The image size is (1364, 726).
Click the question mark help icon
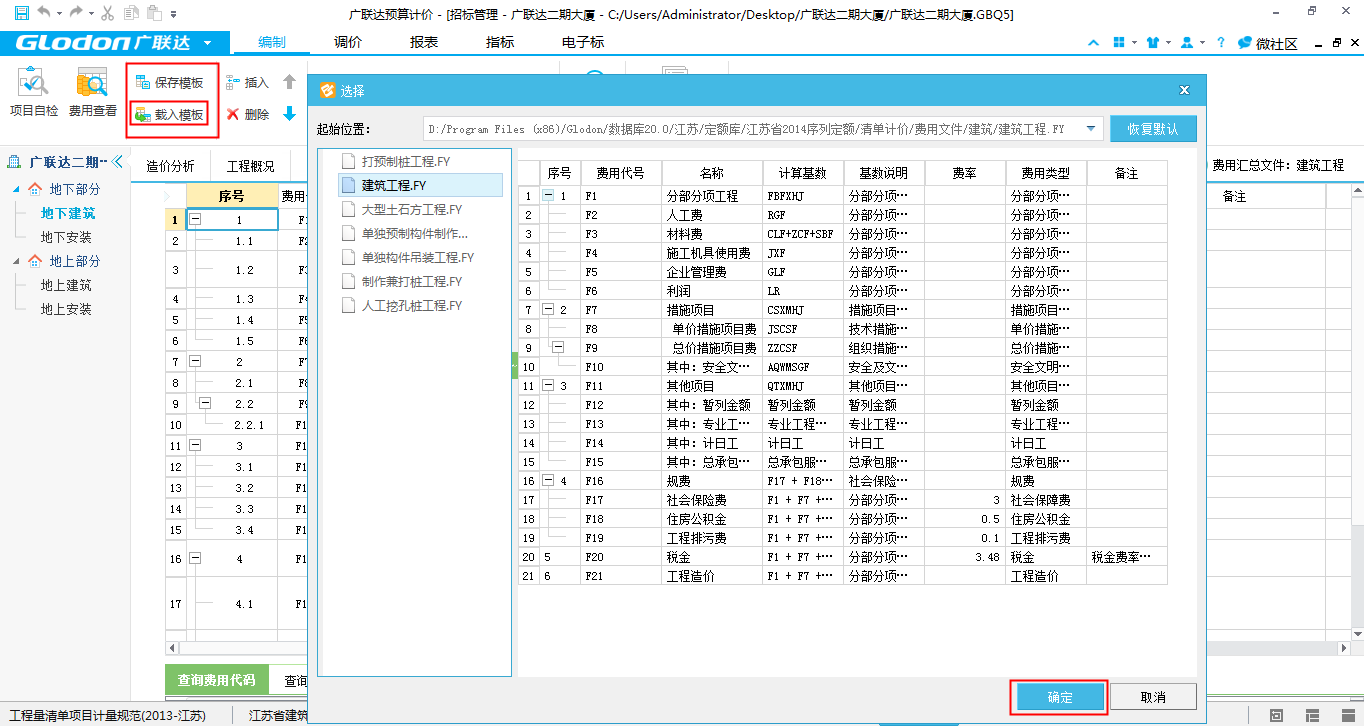(x=1221, y=43)
